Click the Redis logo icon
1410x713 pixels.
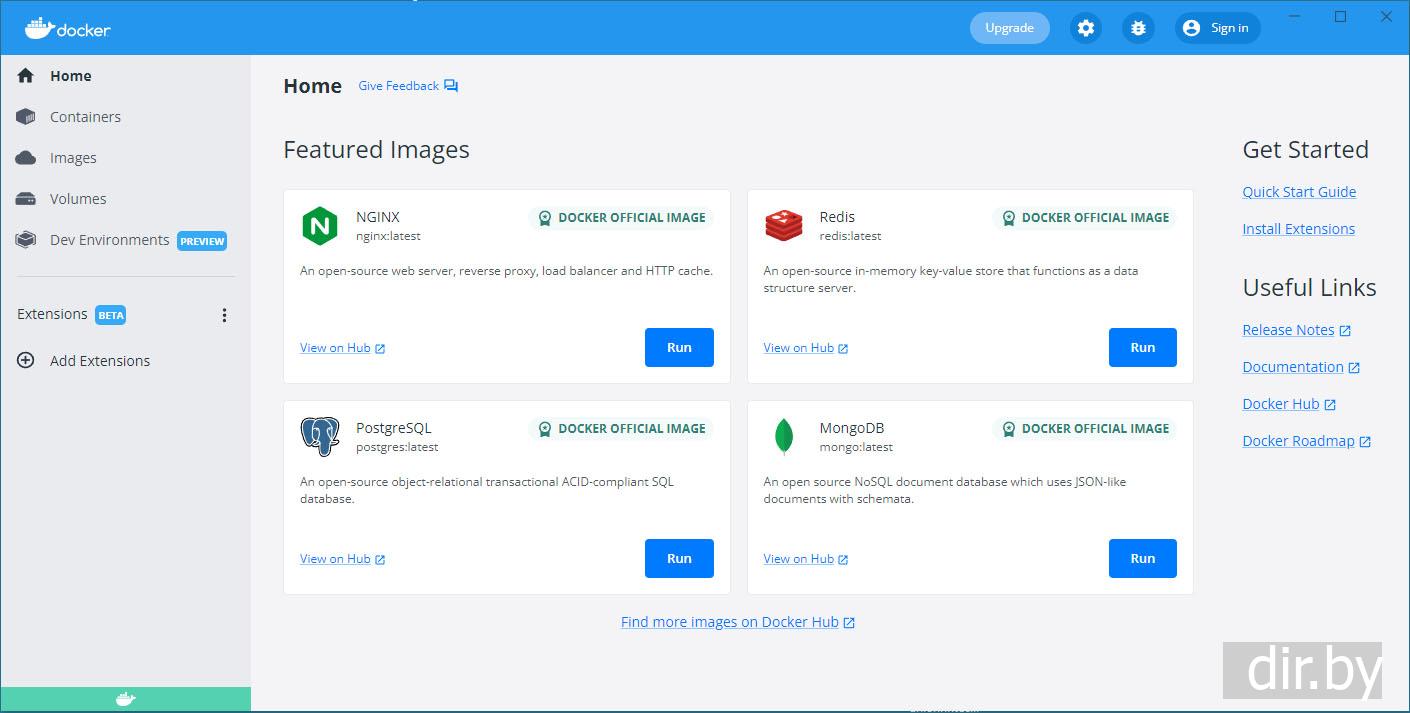click(x=783, y=226)
